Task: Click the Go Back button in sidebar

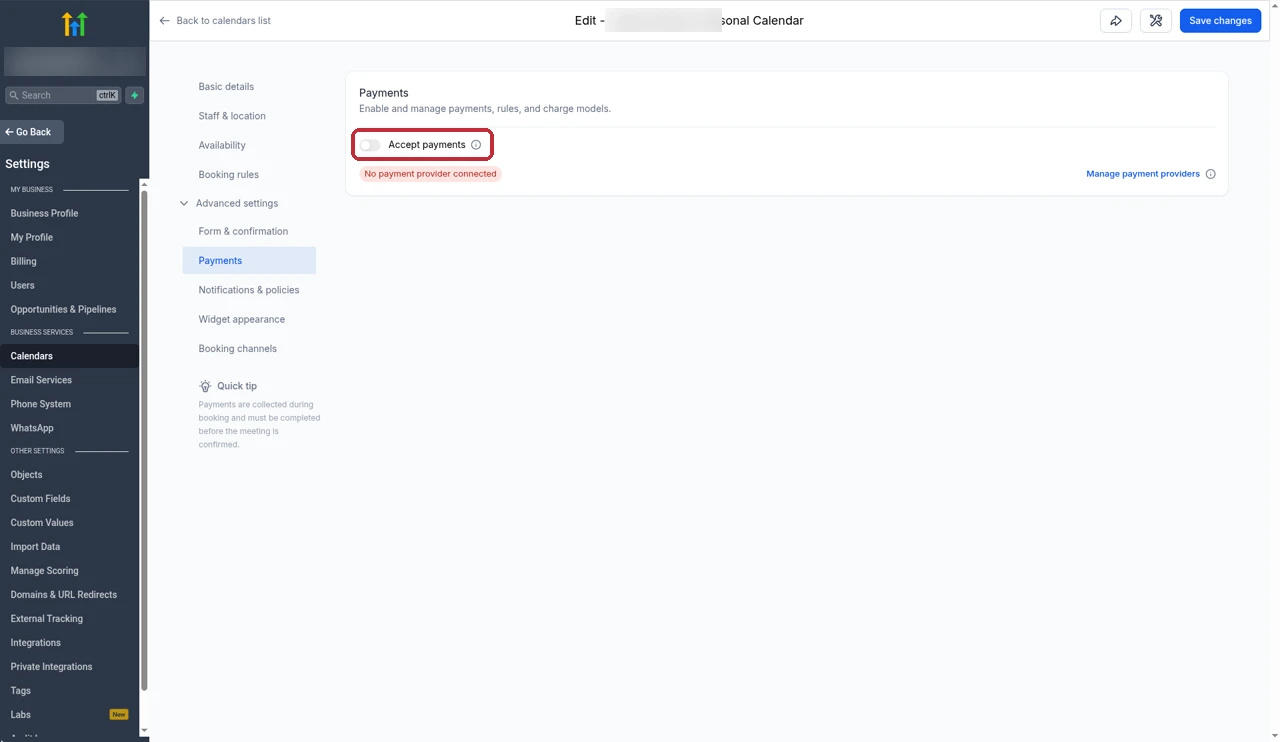Action: point(32,132)
